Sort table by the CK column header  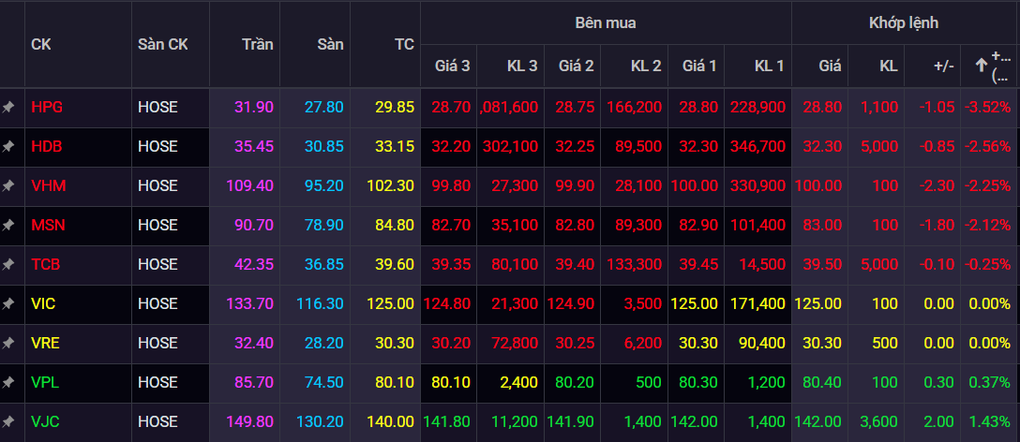pyautogui.click(x=41, y=44)
